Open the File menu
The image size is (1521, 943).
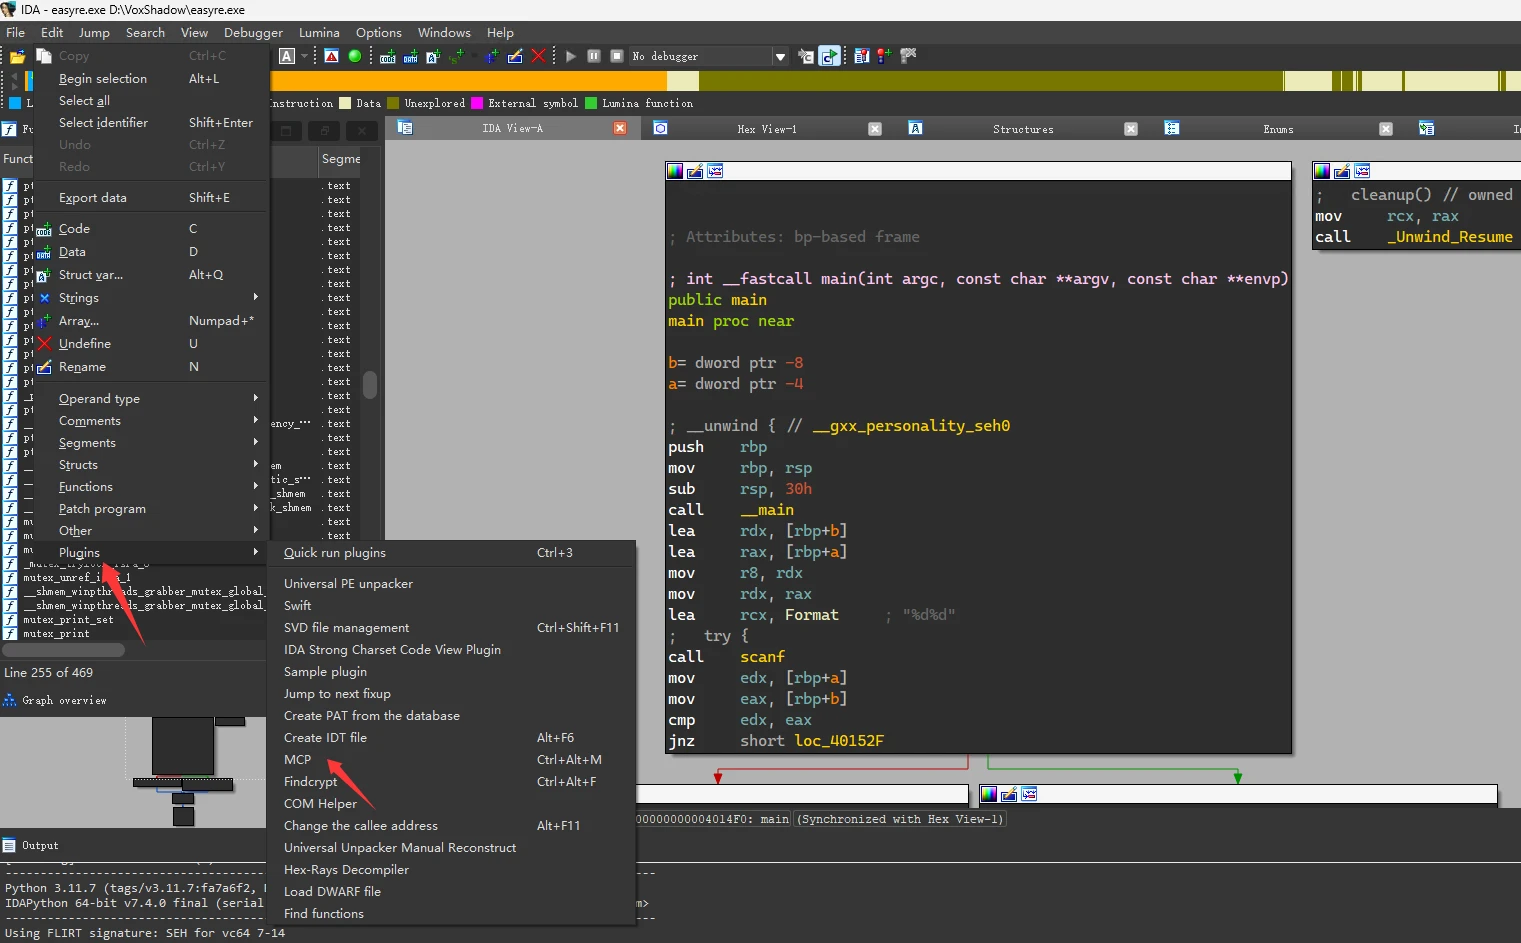point(15,32)
